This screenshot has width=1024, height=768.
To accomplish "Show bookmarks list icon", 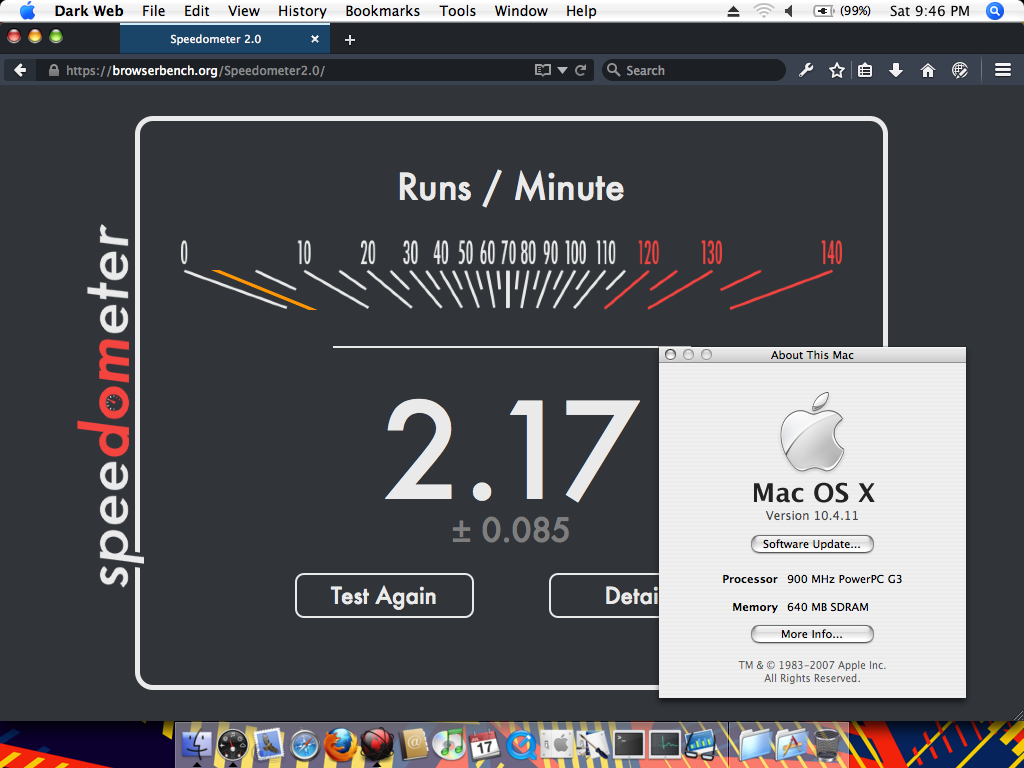I will click(x=865, y=71).
